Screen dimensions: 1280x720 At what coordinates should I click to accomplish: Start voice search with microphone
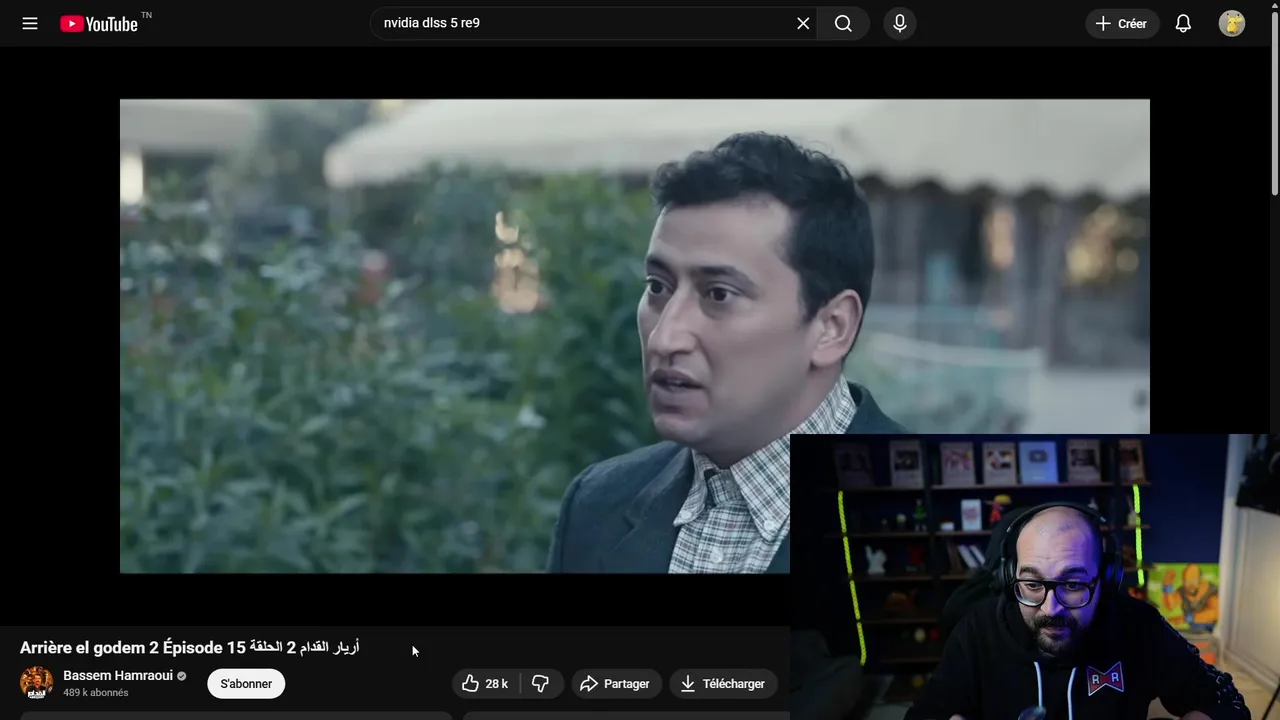click(x=900, y=23)
